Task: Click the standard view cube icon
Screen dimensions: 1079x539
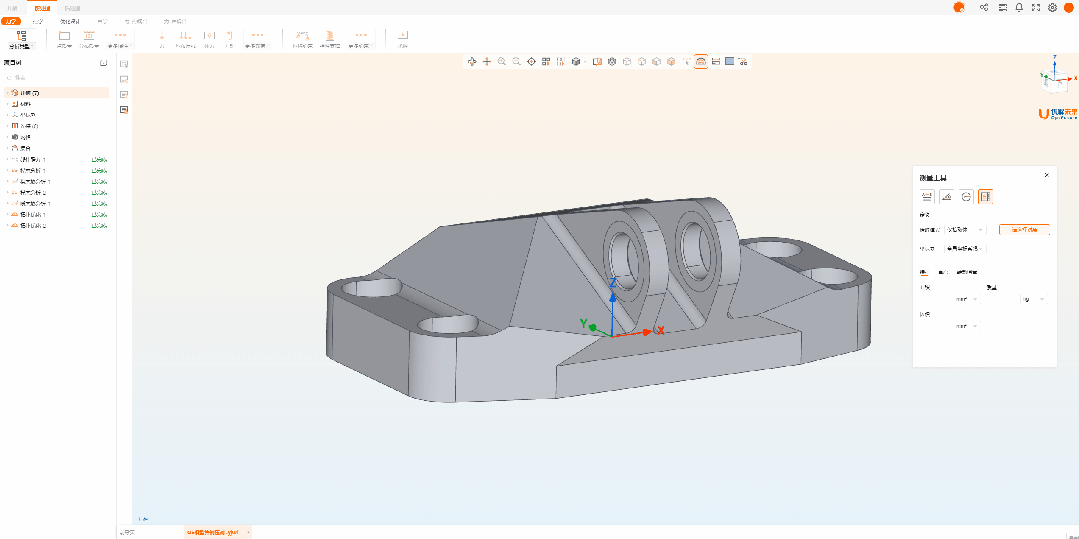Action: [575, 62]
